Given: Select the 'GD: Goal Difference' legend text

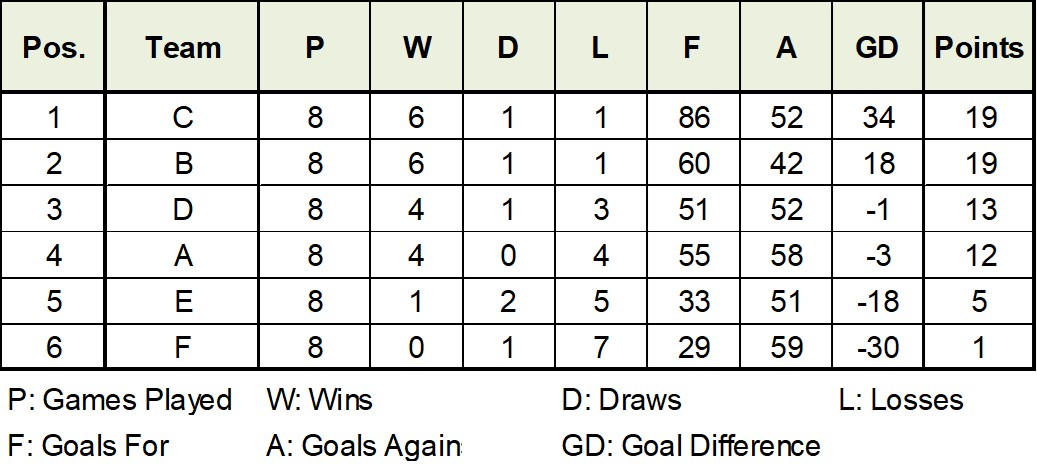Looking at the screenshot, I should pos(691,445).
